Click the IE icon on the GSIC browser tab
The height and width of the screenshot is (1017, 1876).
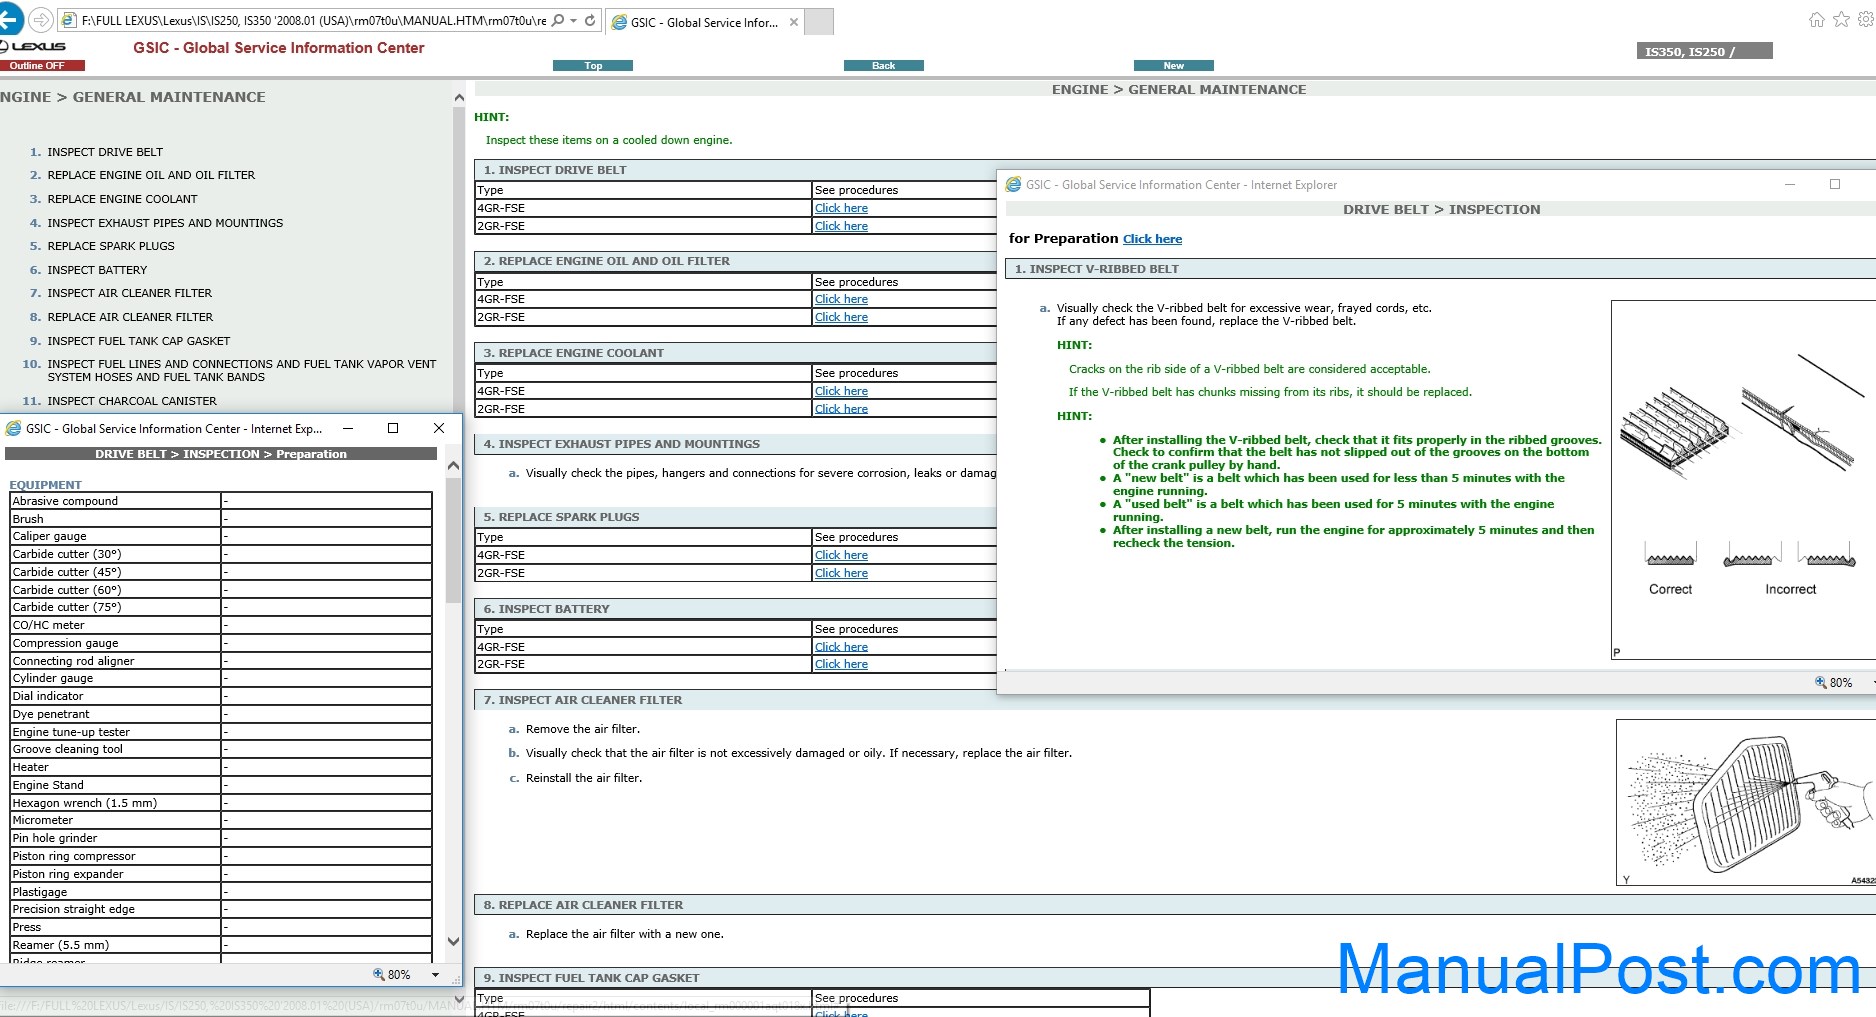tap(619, 22)
